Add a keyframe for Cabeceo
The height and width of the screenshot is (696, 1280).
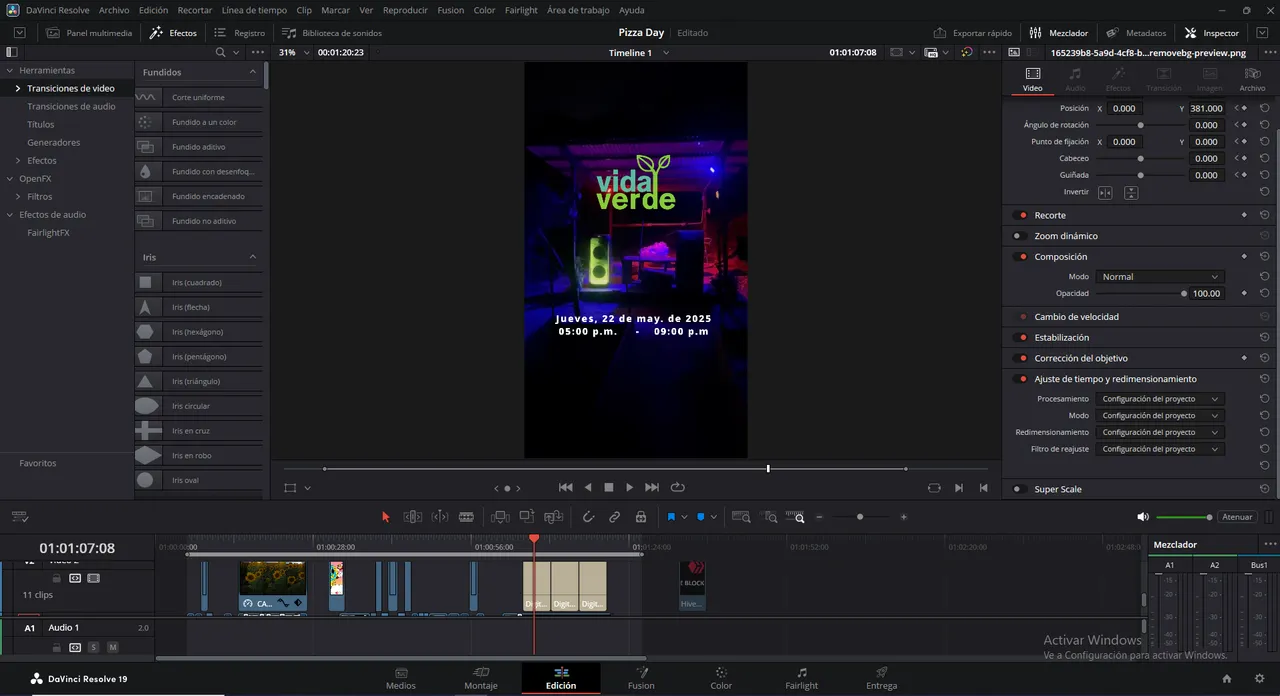[x=1244, y=158]
